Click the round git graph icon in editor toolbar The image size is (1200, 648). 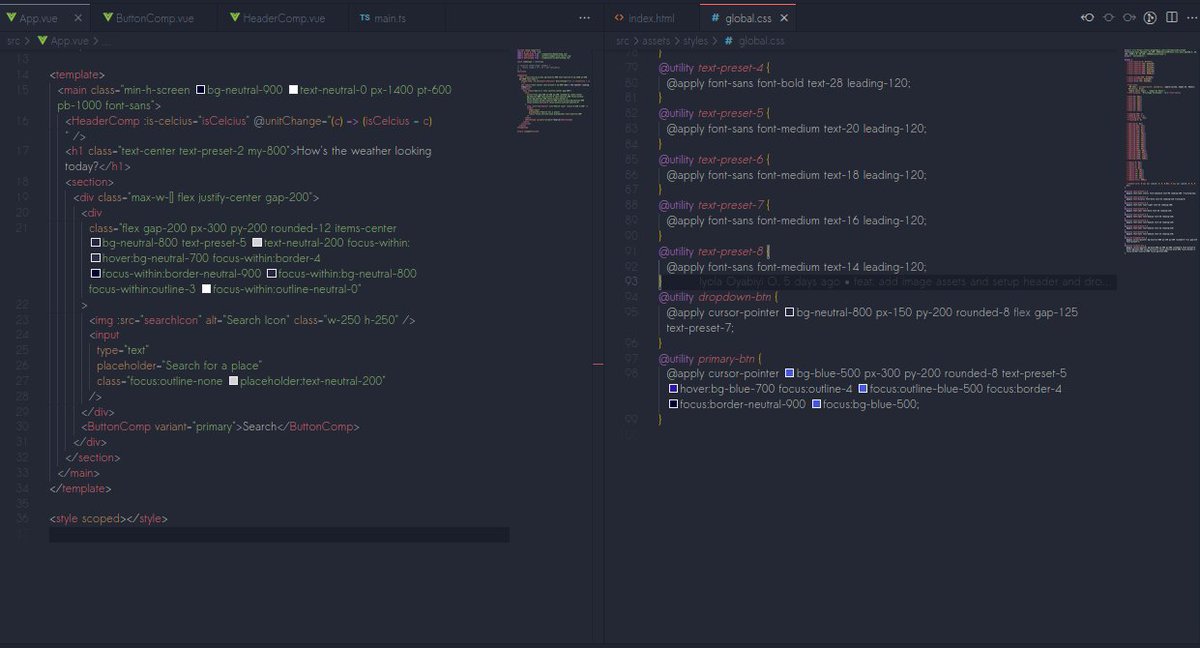tap(1150, 18)
